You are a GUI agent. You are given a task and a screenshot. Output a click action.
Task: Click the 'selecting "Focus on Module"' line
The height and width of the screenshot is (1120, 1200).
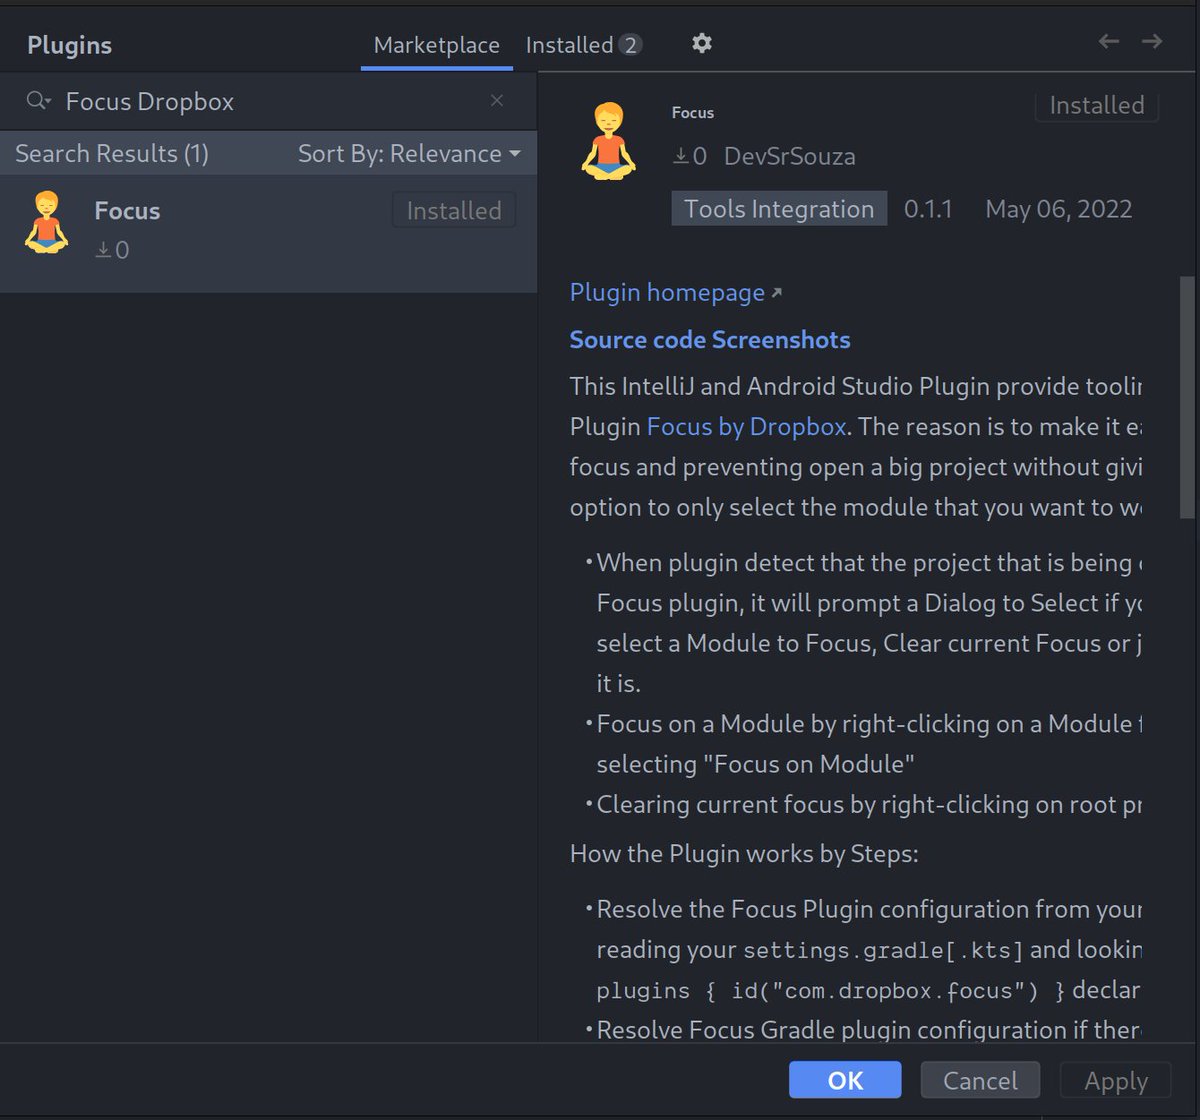point(756,764)
